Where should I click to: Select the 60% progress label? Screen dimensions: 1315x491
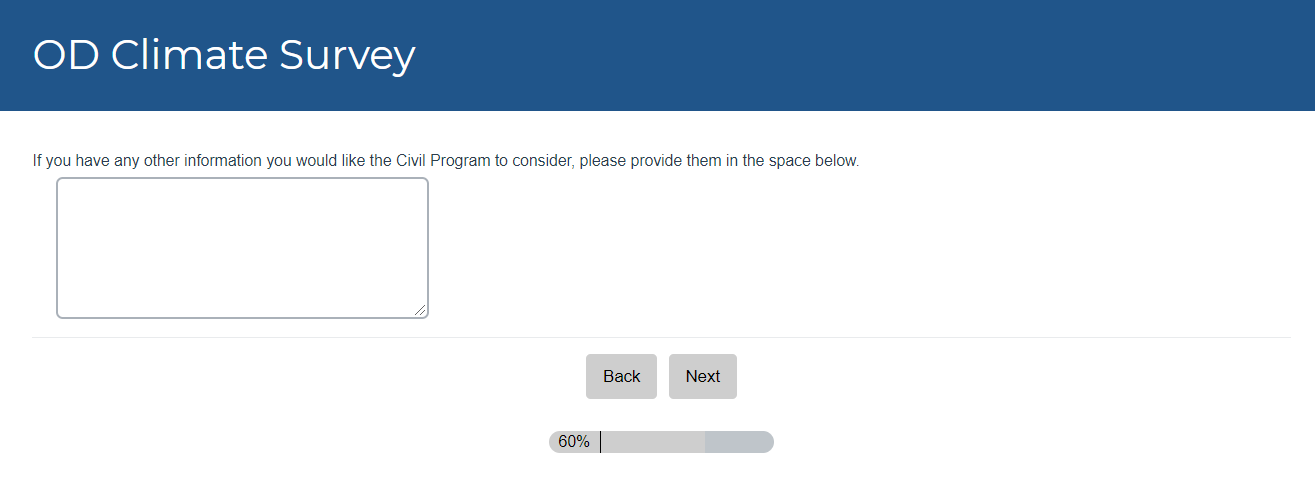(574, 442)
